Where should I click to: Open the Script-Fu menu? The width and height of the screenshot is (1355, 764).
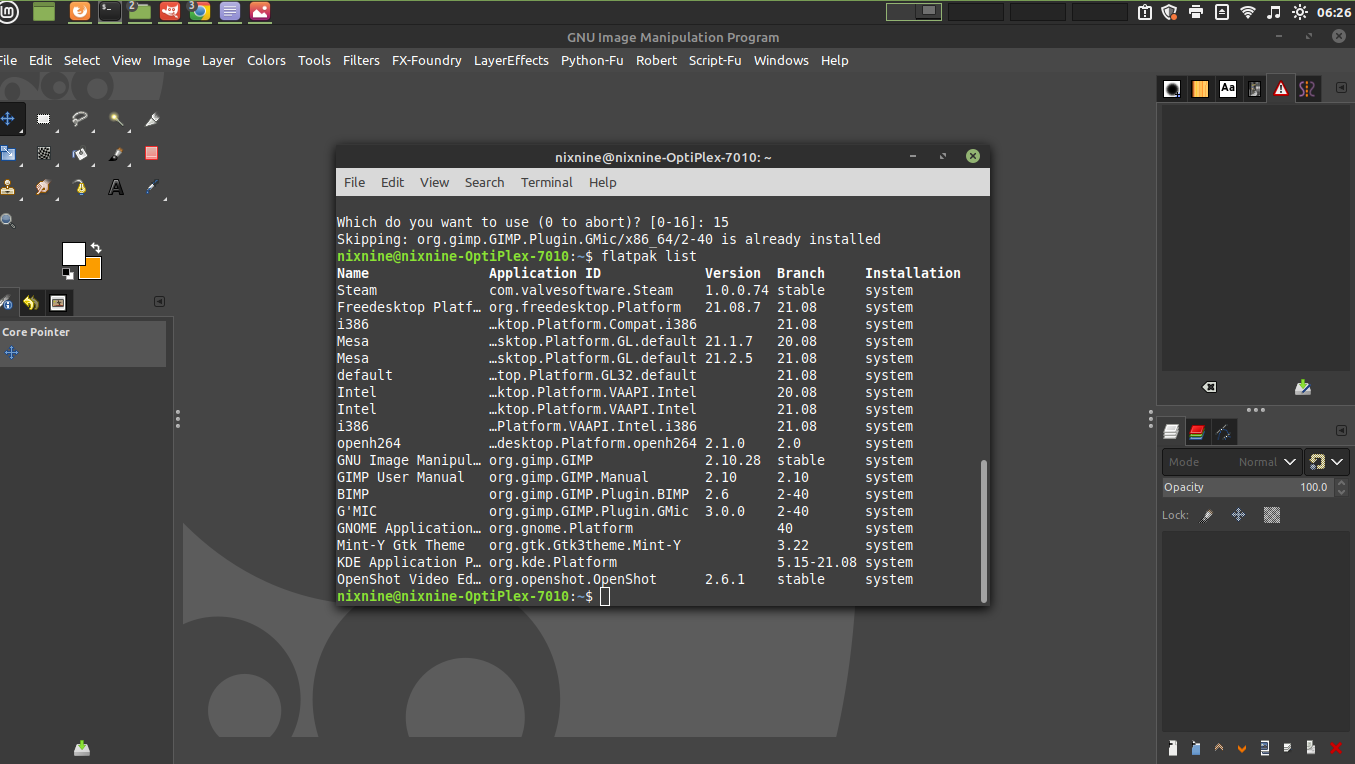point(715,60)
